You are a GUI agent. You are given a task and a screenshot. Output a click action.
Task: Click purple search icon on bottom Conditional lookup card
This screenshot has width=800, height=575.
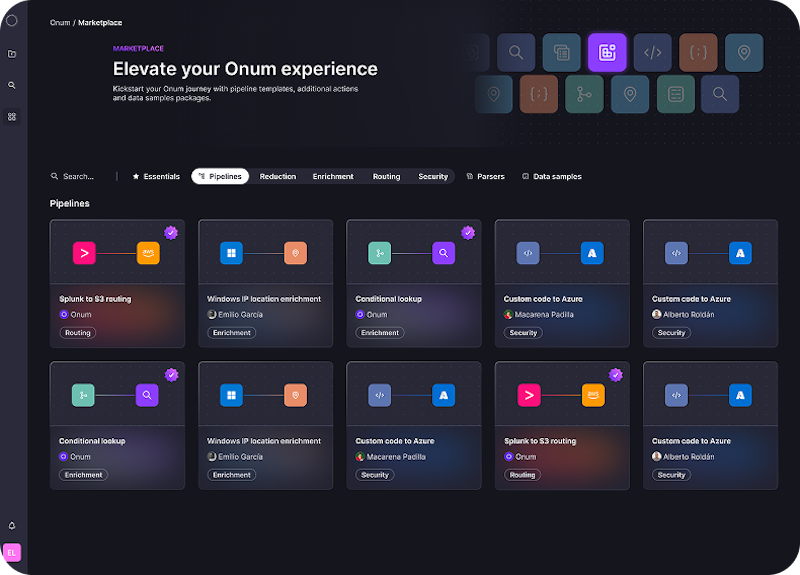click(147, 395)
